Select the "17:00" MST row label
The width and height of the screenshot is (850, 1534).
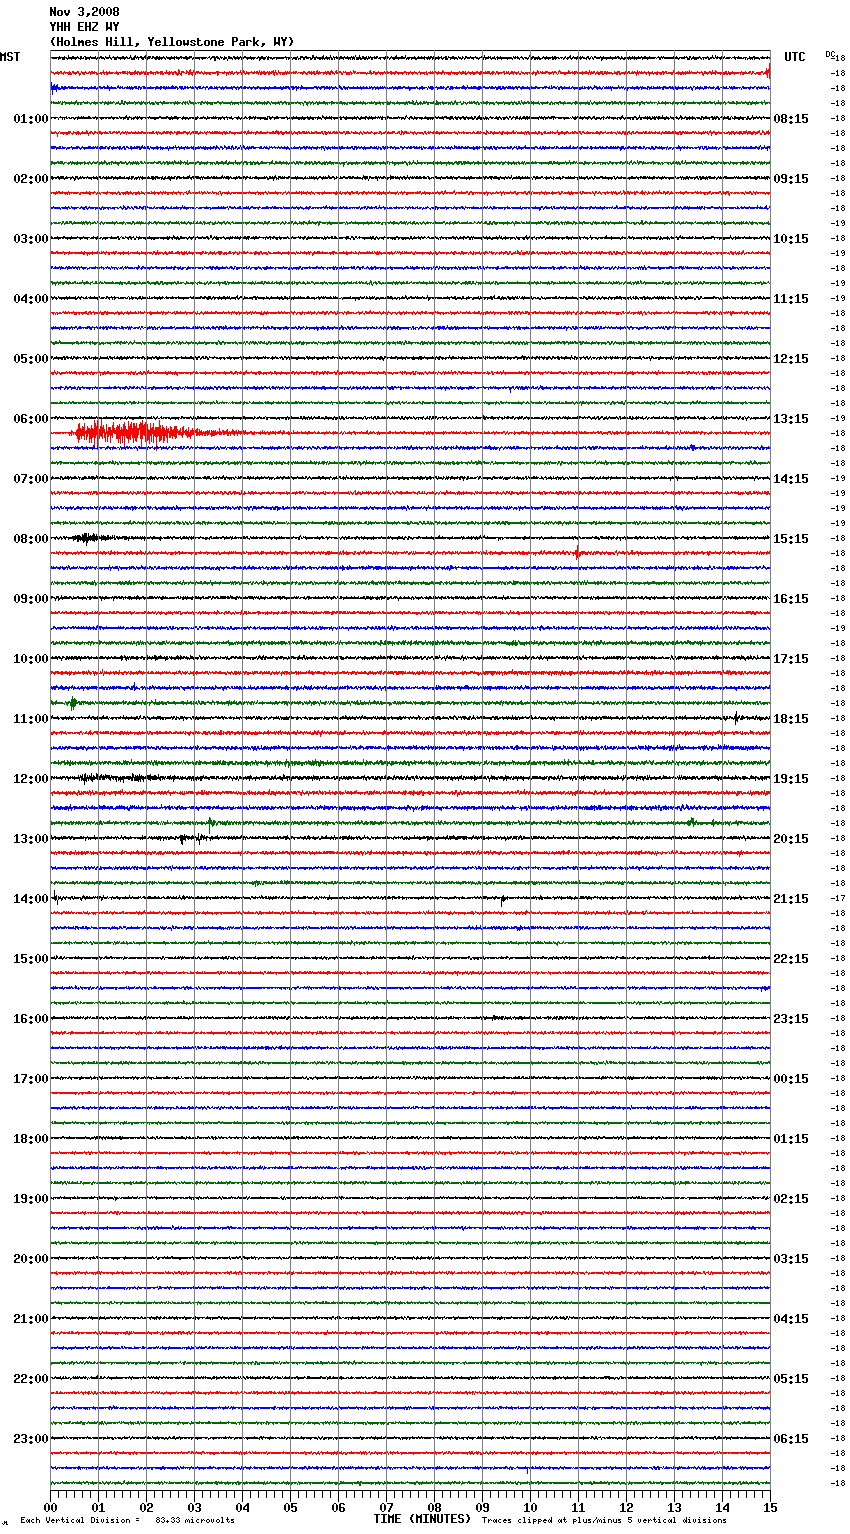pos(31,1079)
